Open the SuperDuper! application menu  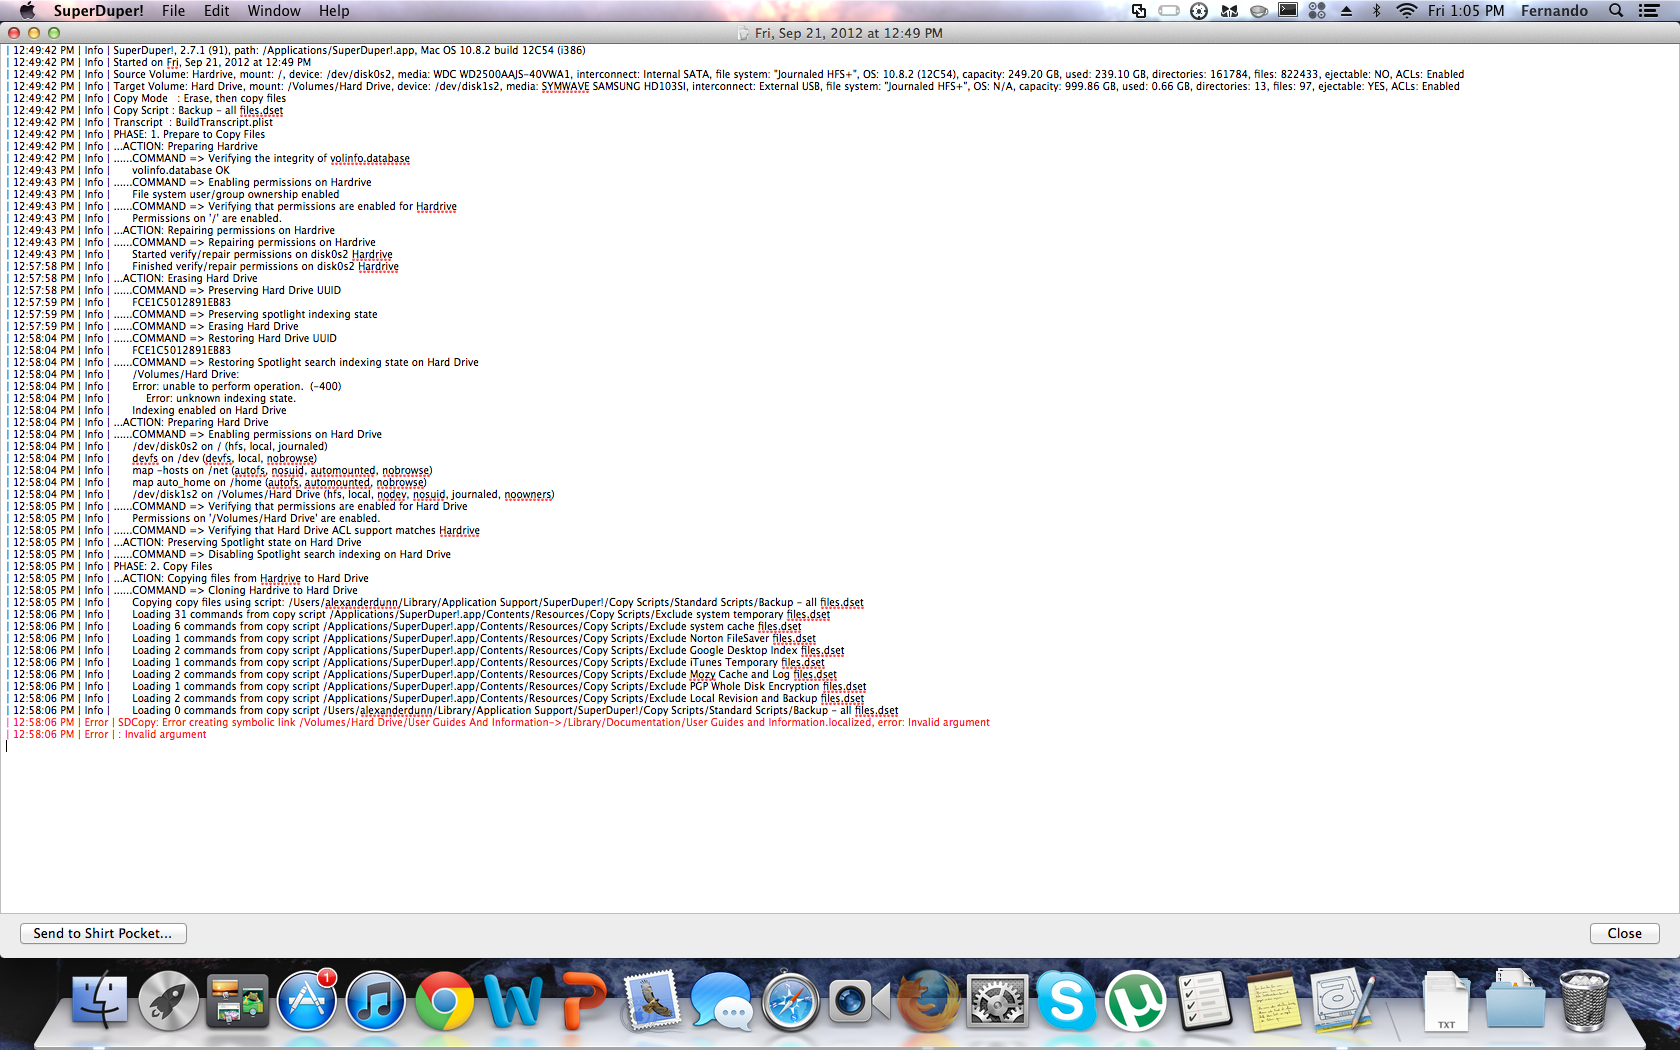point(98,11)
